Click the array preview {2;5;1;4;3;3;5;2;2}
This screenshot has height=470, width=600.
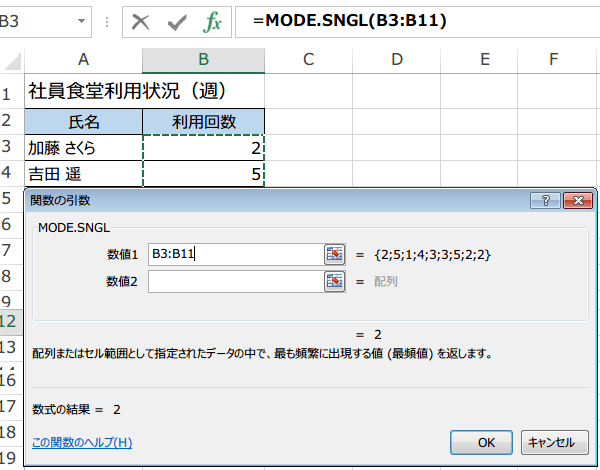click(x=432, y=255)
